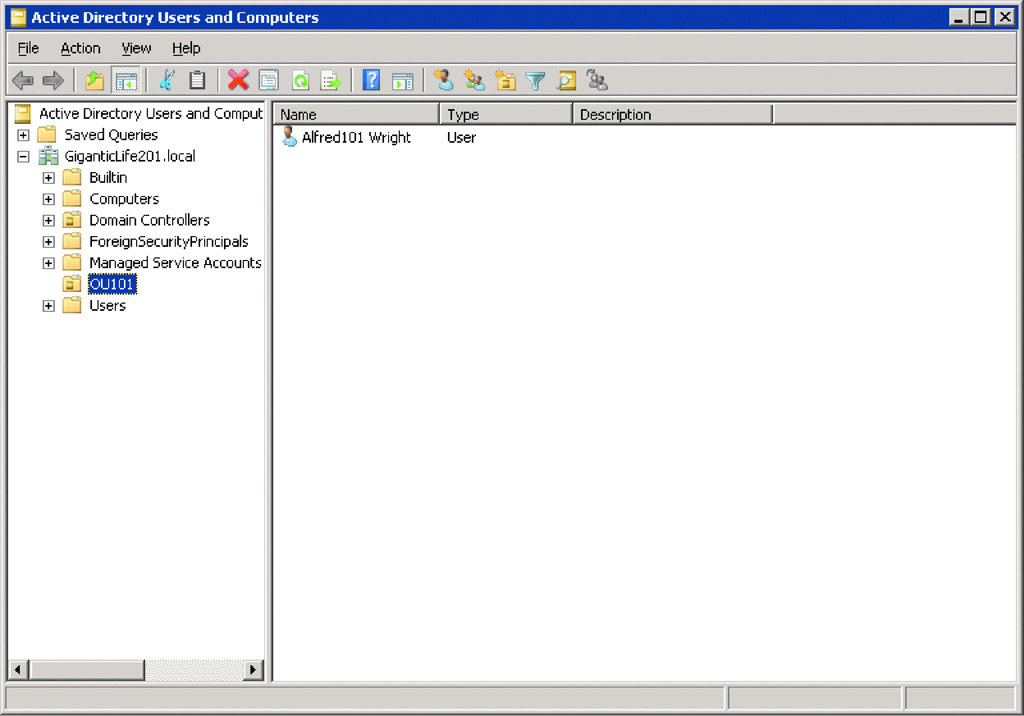Click tree pane left scroll arrow
This screenshot has width=1024, height=716.
pyautogui.click(x=18, y=670)
